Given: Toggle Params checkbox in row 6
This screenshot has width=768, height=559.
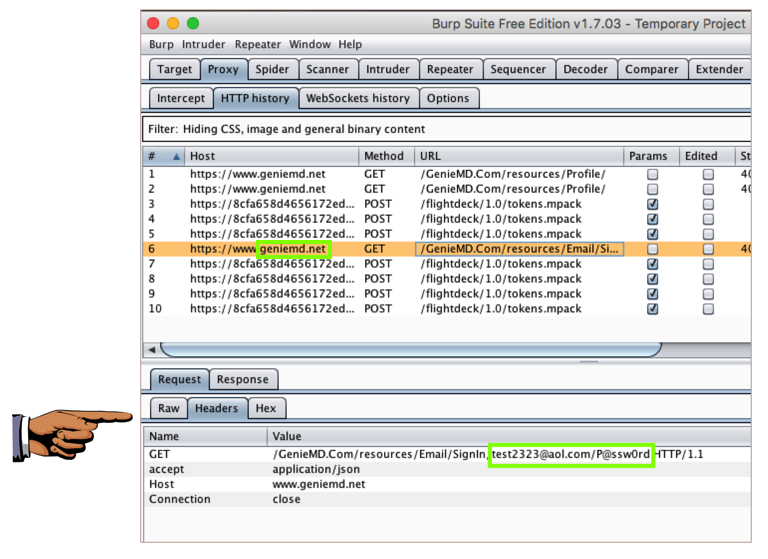Looking at the screenshot, I should pos(652,249).
